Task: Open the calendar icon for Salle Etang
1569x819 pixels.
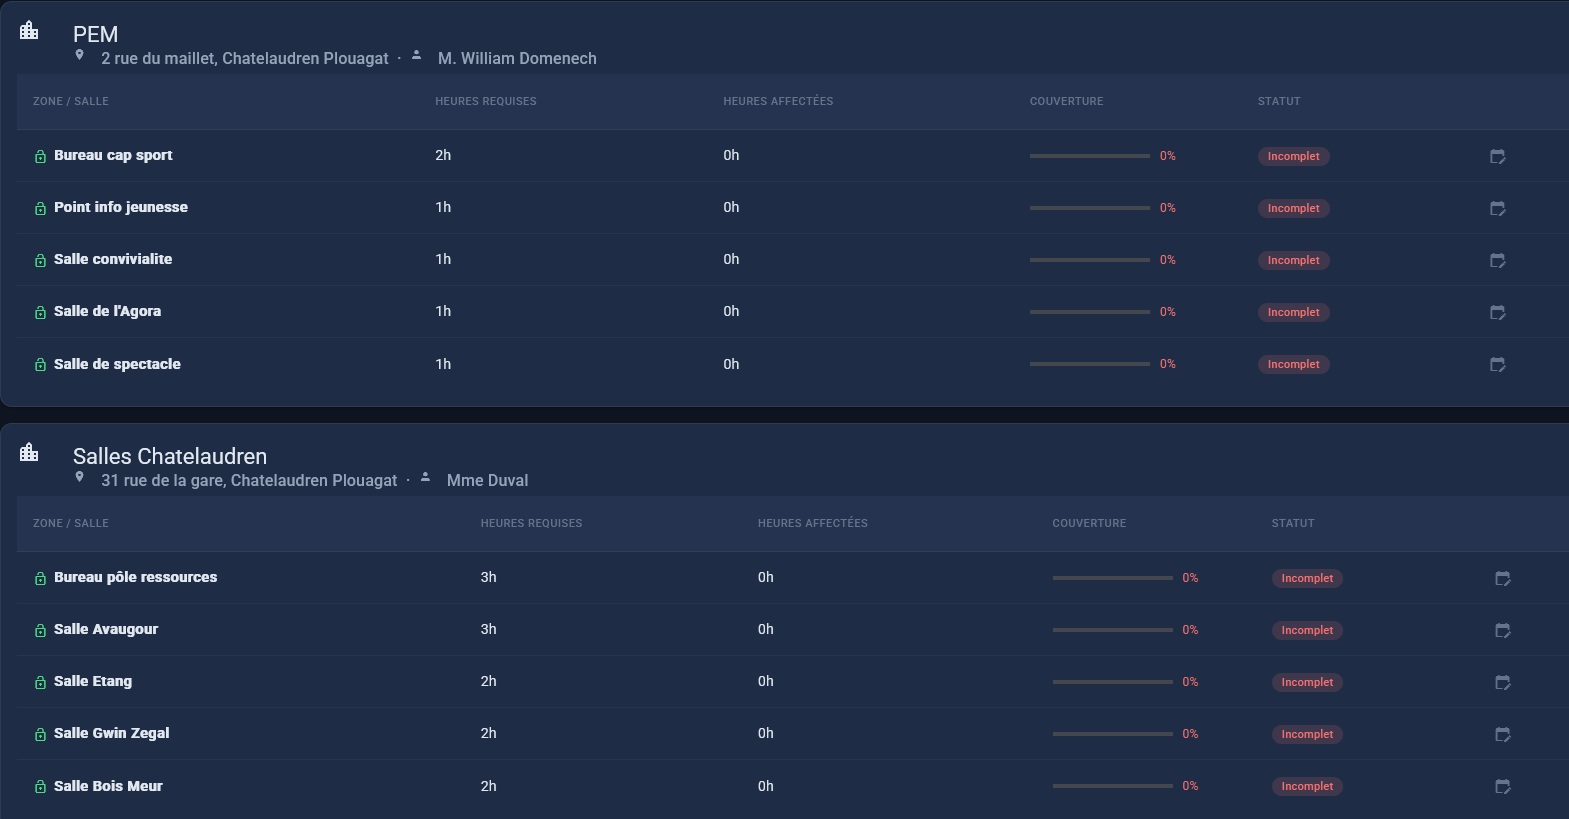Action: click(x=1503, y=682)
